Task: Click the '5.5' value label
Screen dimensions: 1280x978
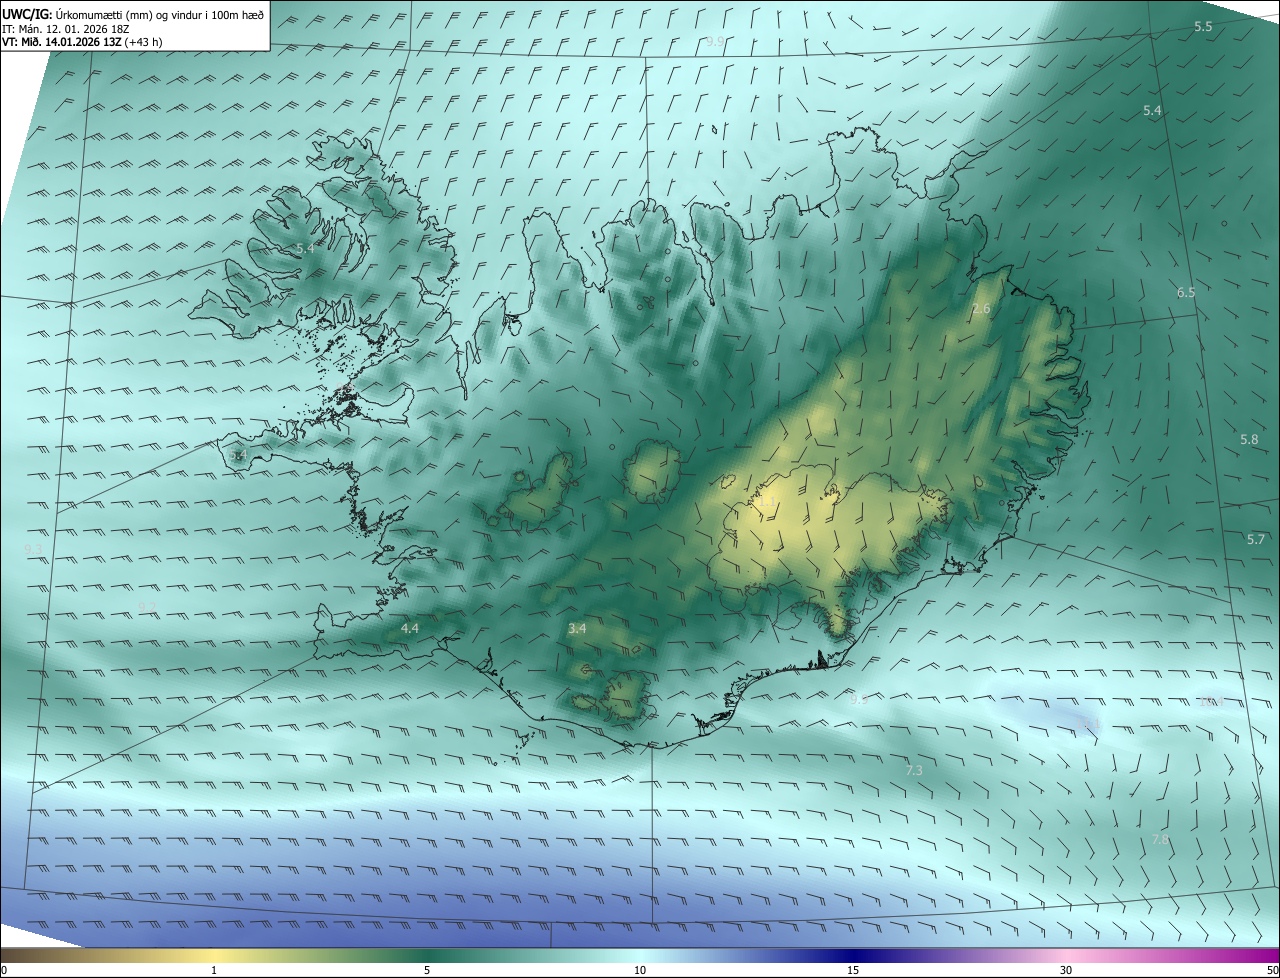Action: pos(1203,27)
